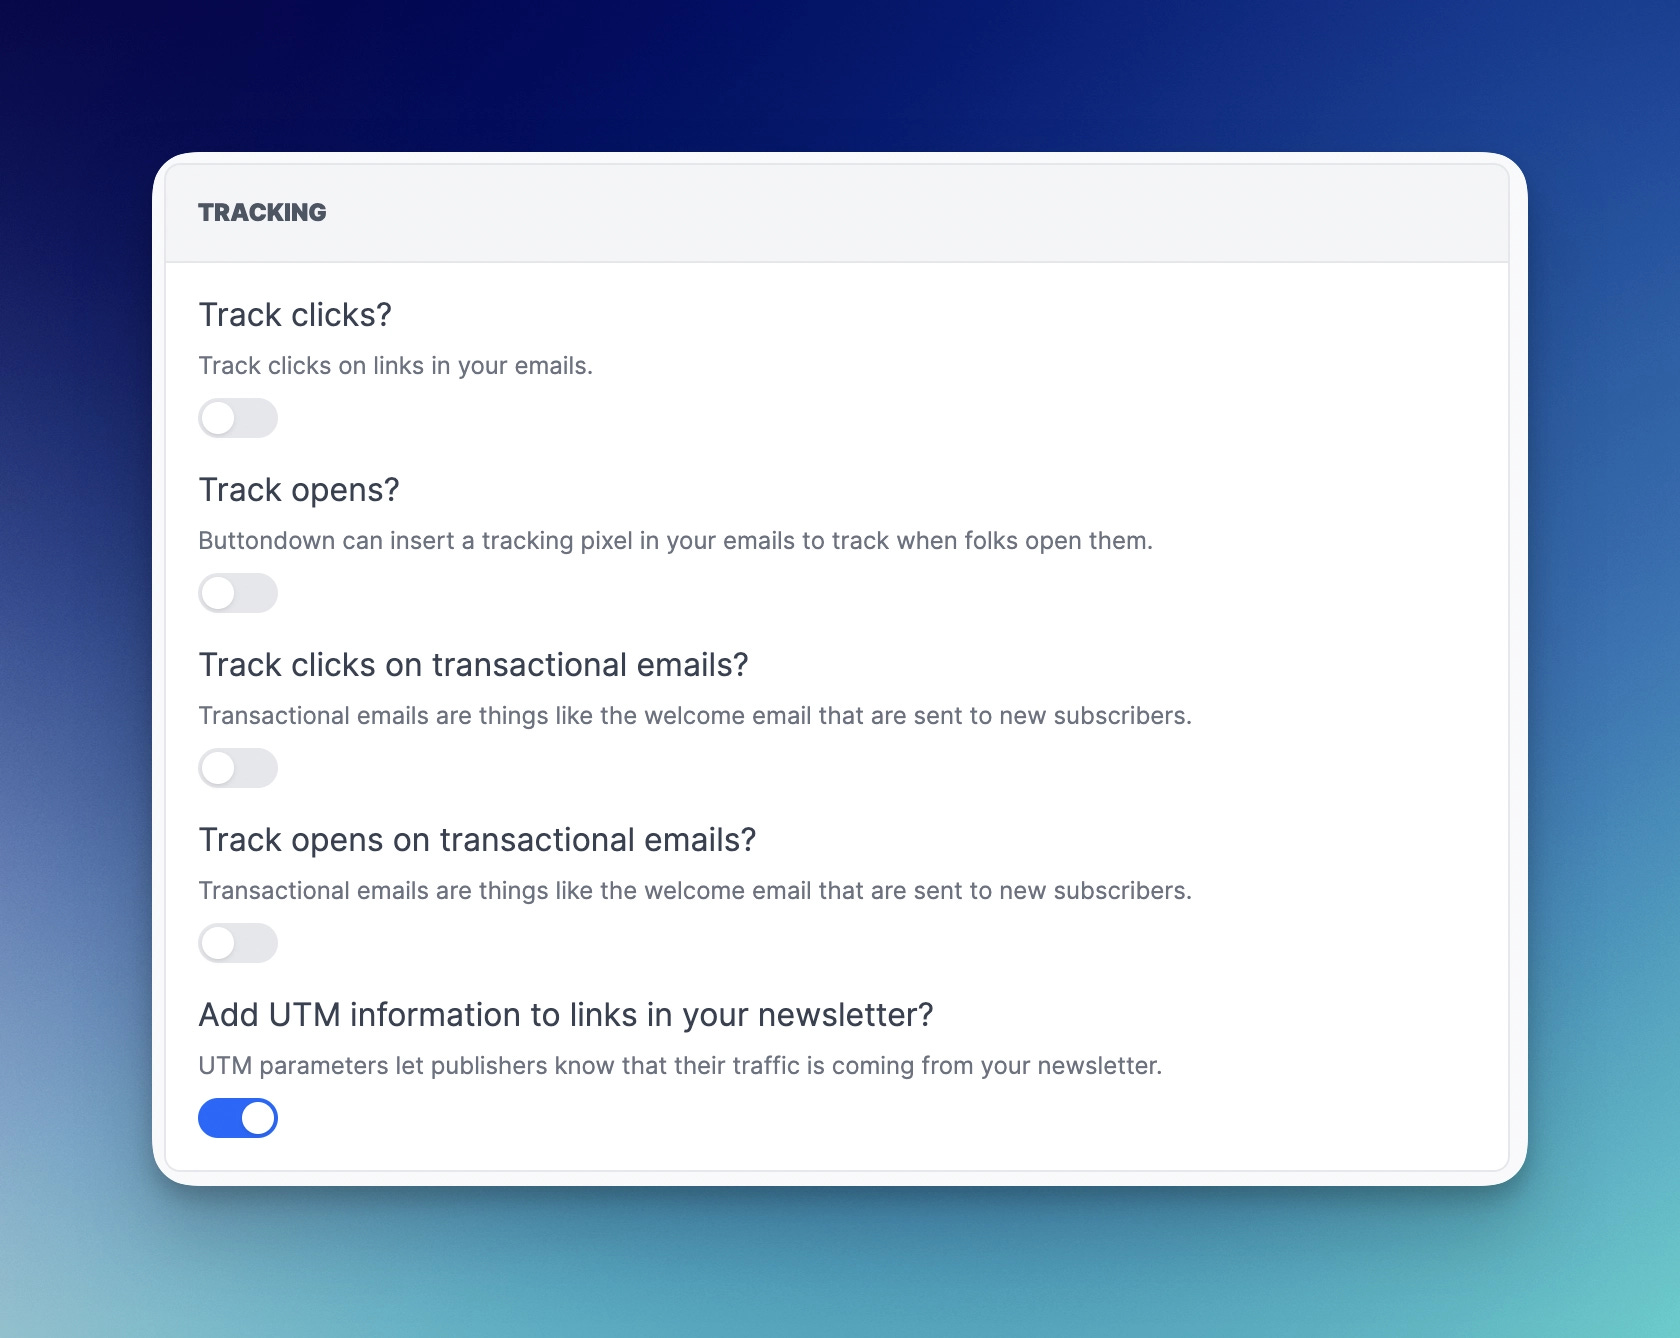Image resolution: width=1680 pixels, height=1338 pixels.
Task: Click 'Track clicks on links in your emails' description
Action: (x=395, y=366)
